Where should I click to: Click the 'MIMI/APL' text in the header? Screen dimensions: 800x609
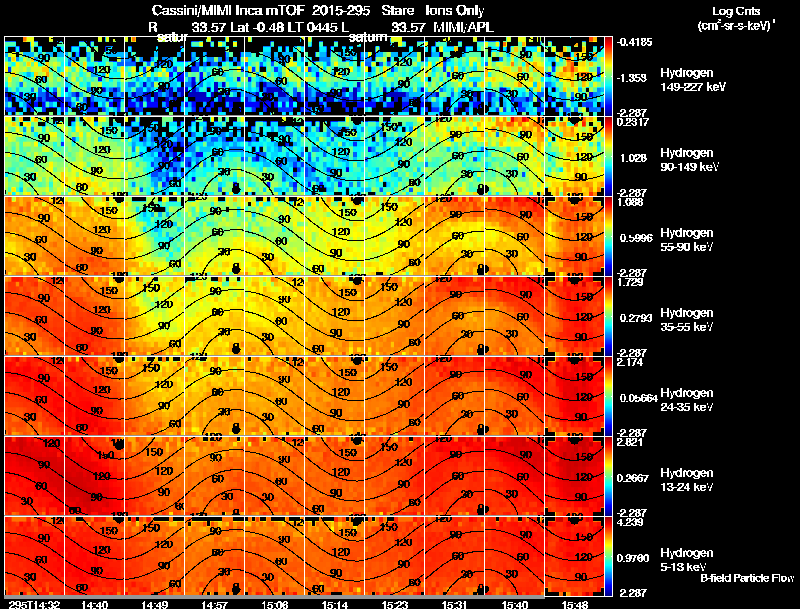463,27
